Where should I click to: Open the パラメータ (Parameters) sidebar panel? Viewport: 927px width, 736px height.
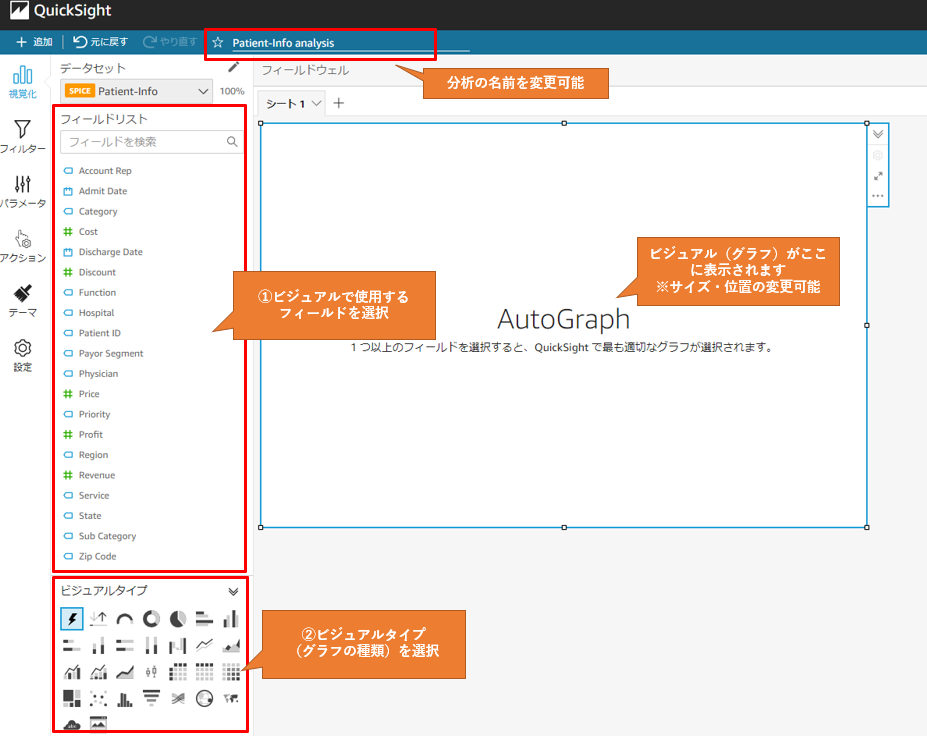pyautogui.click(x=22, y=192)
